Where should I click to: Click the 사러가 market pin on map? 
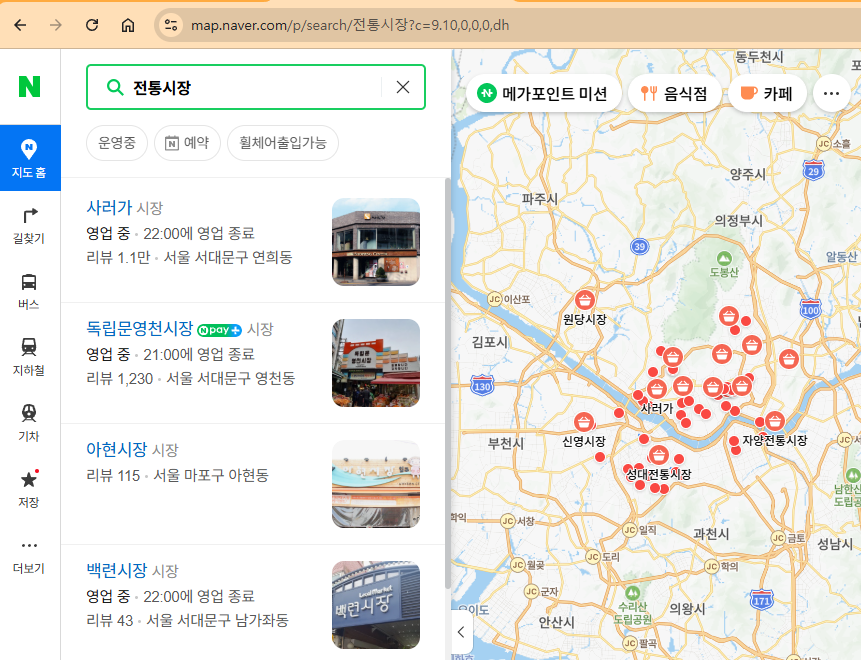(x=657, y=389)
